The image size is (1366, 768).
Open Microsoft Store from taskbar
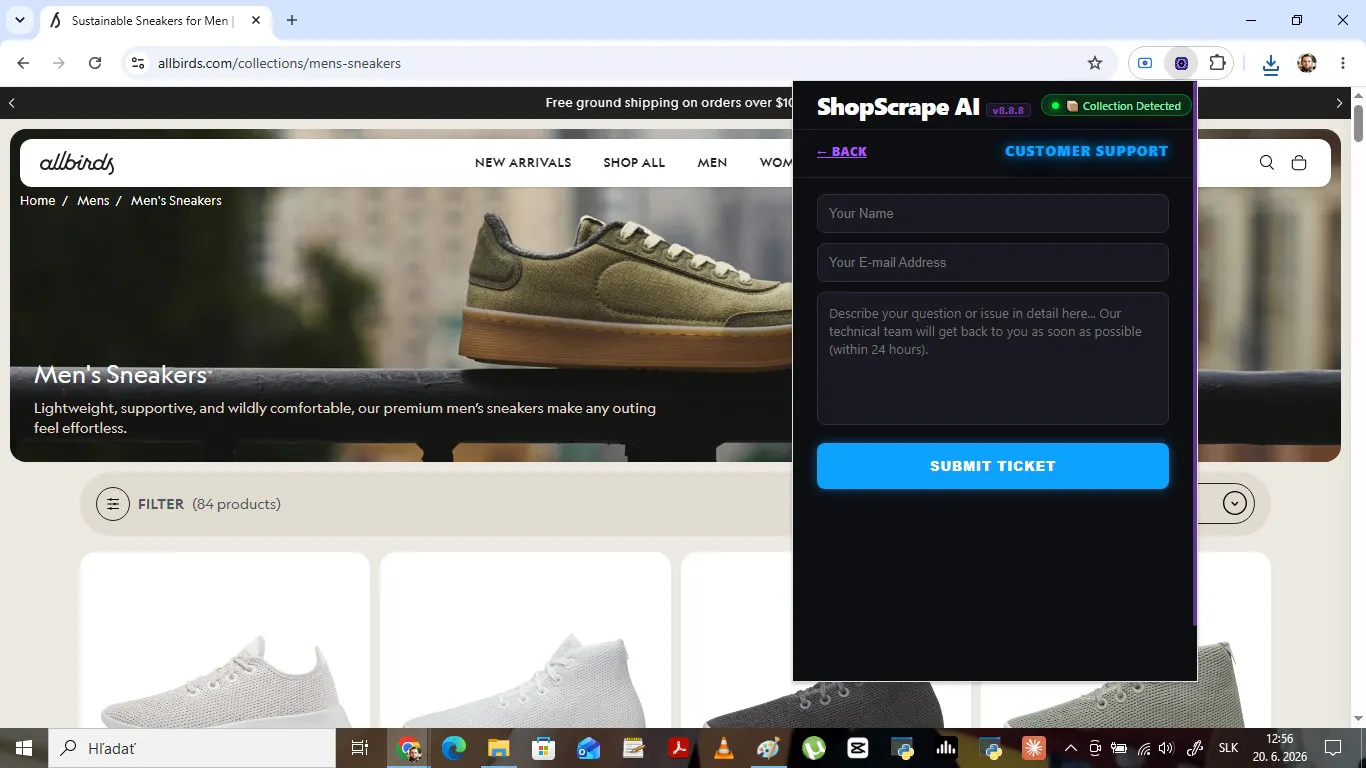[543, 748]
